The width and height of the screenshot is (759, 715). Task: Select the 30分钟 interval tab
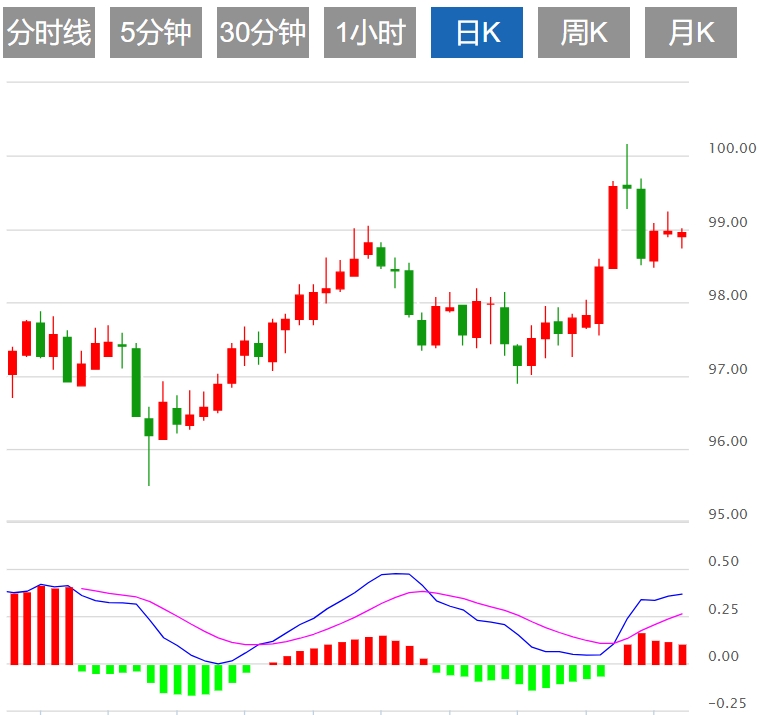coord(263,32)
